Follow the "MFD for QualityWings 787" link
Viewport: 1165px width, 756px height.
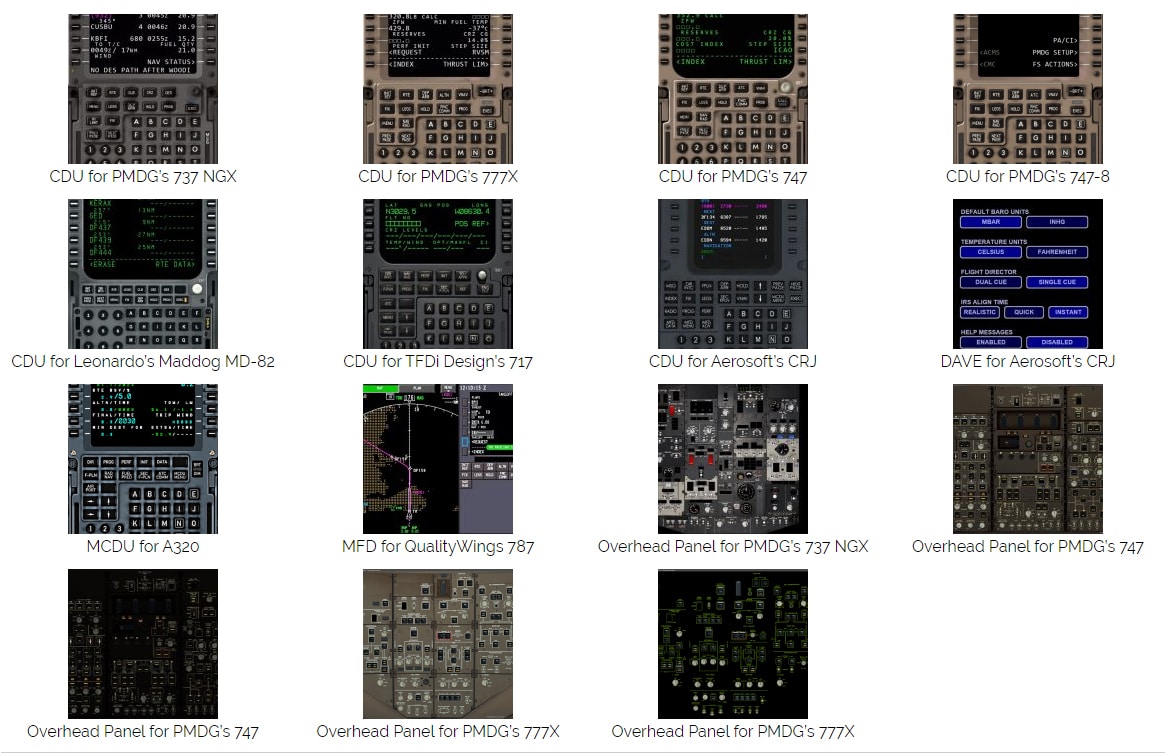tap(437, 546)
